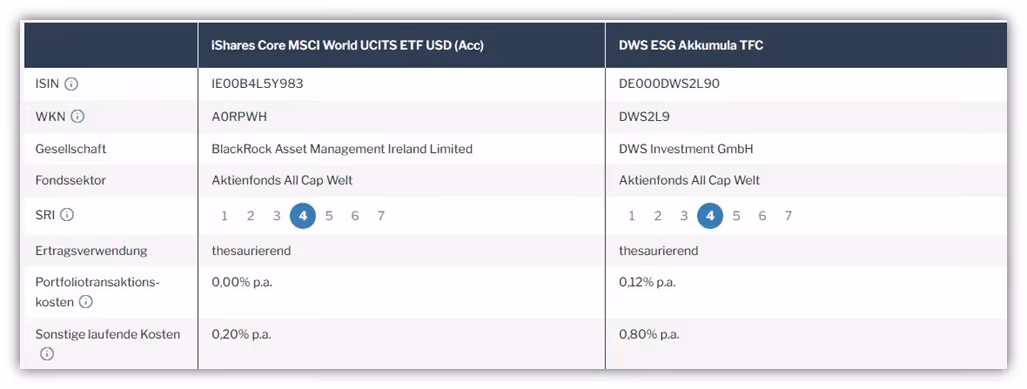Select SRI value 7 for iShares column
Screen dimensions: 1027x389
(x=381, y=216)
